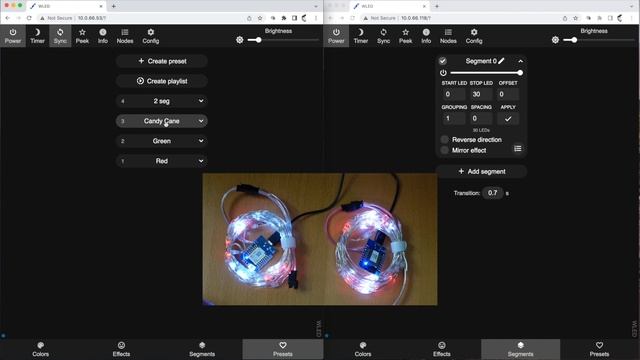Adjust left window Brightness slider
The width and height of the screenshot is (640, 360).
point(282,40)
